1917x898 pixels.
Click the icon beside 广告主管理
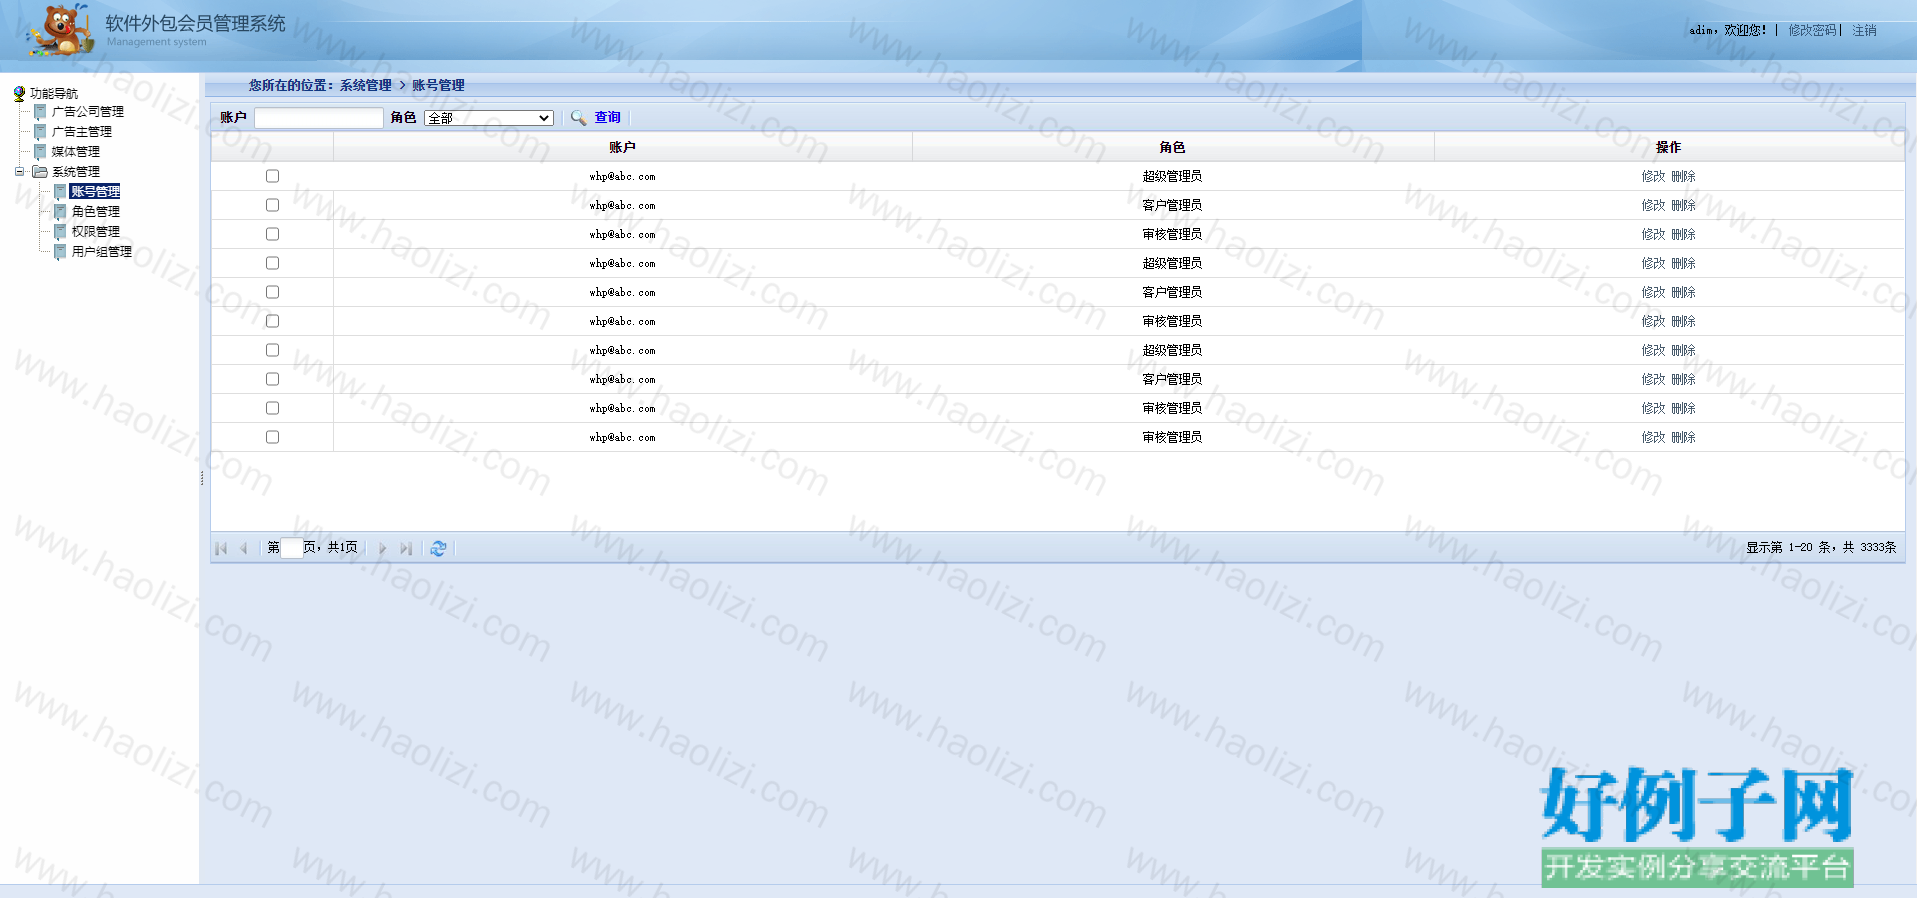[40, 132]
